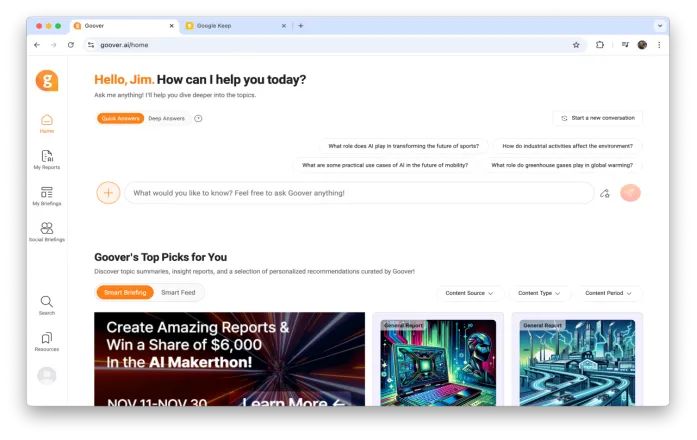Viewport: 697px width, 440px height.
Task: Expand the Content Source dropdown
Action: (469, 293)
